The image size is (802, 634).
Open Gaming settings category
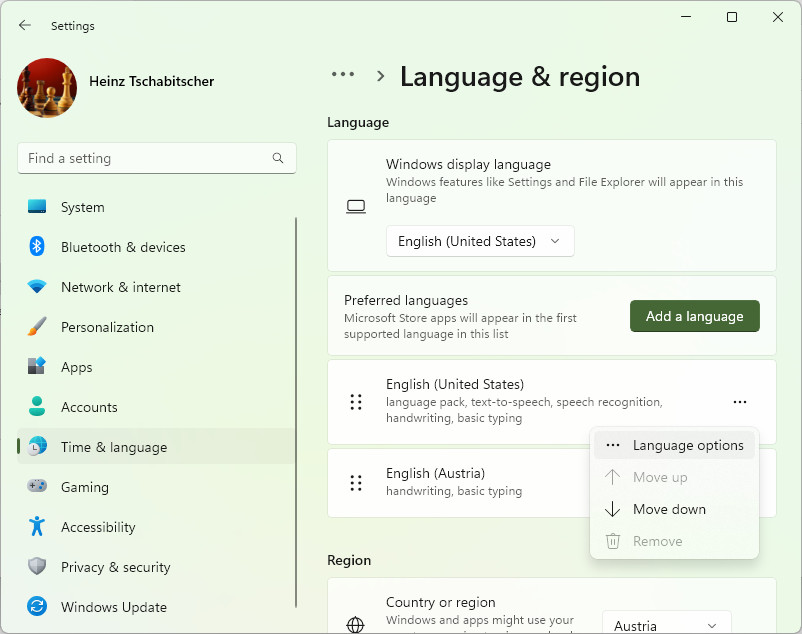pos(156,487)
